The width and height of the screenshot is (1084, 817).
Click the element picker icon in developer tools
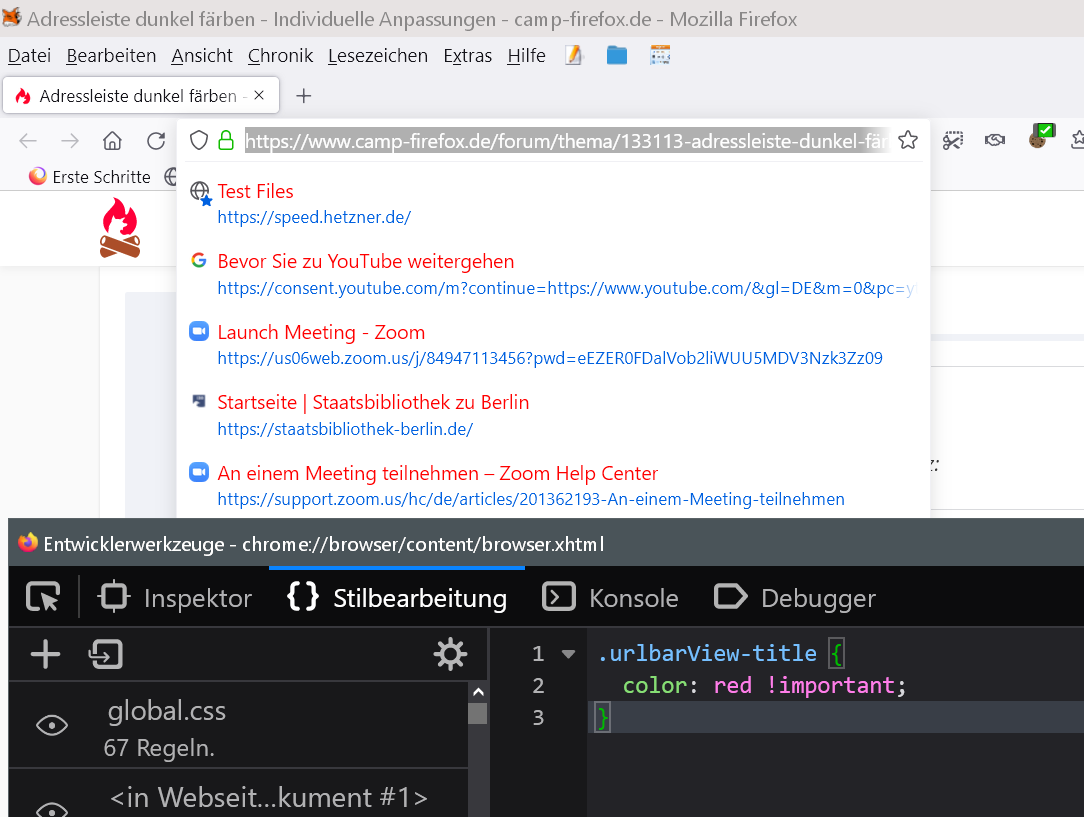click(x=43, y=598)
